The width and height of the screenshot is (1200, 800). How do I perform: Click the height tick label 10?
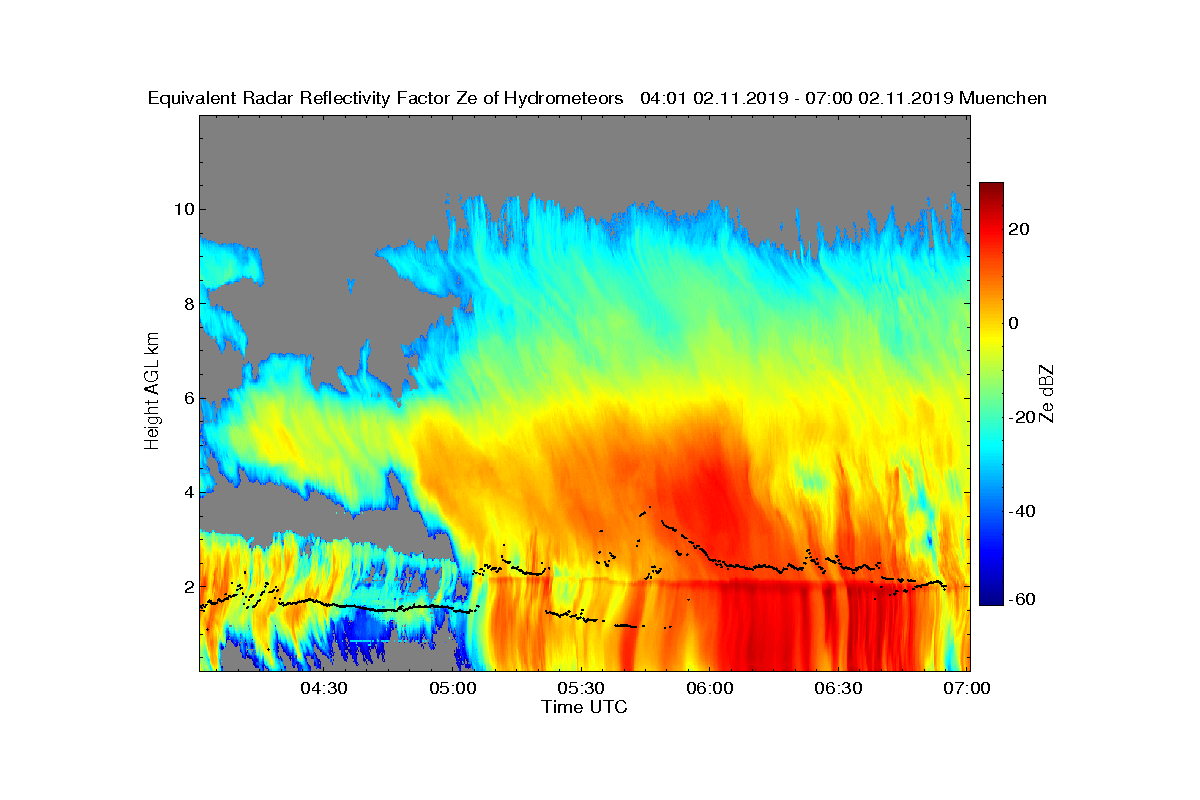point(182,209)
